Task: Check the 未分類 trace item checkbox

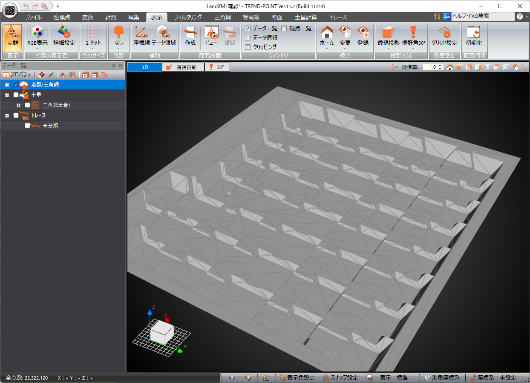Action: click(27, 125)
